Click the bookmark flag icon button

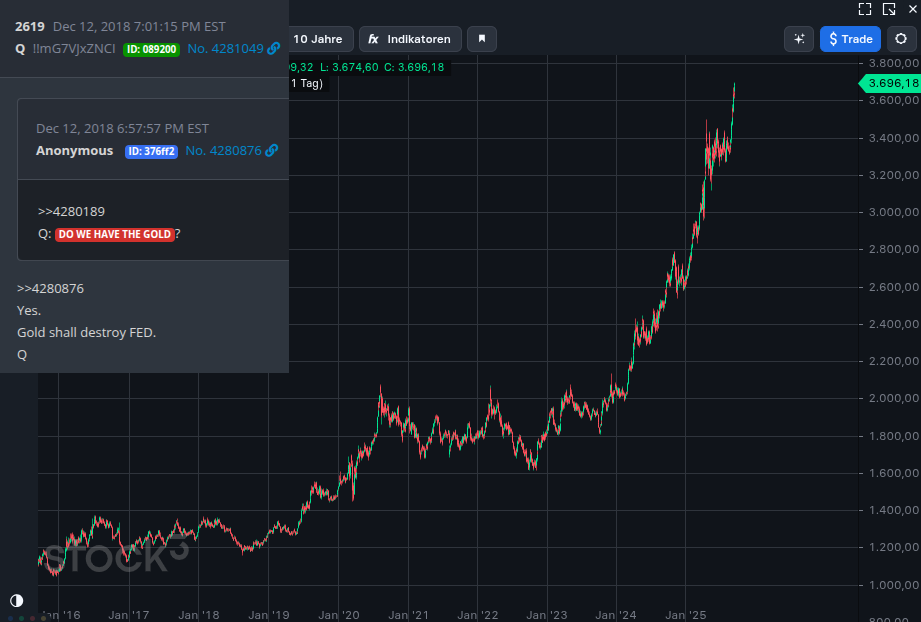(x=482, y=39)
